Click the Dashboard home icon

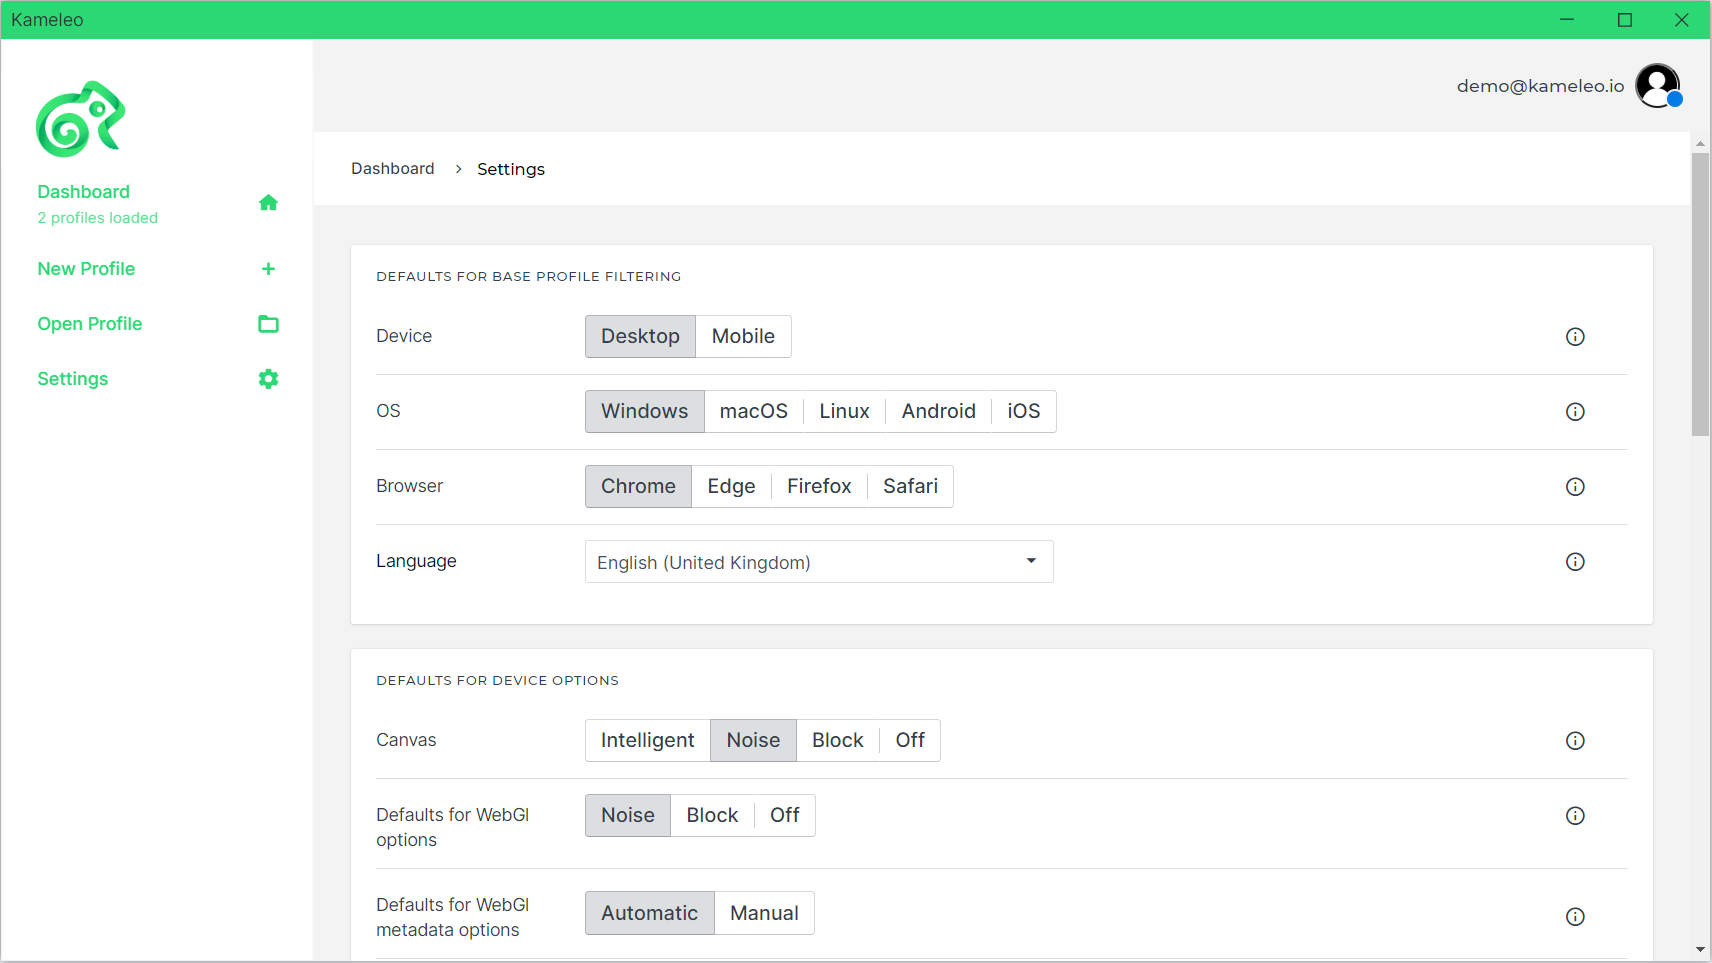tap(268, 203)
